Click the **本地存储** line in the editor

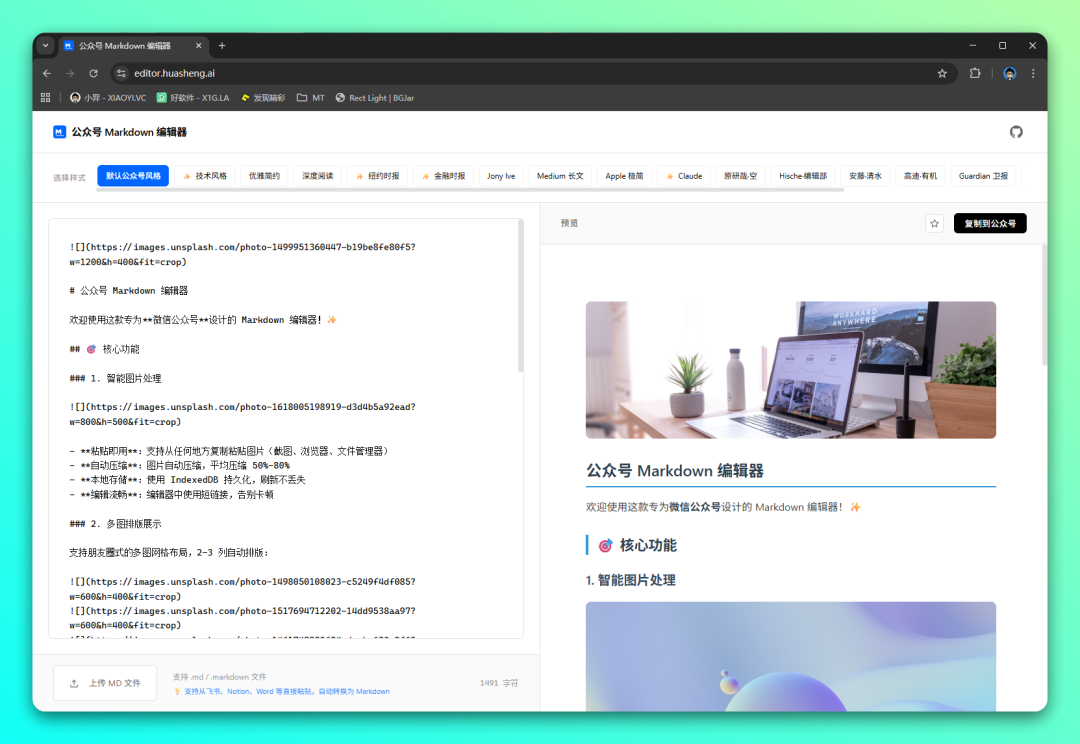(x=187, y=479)
